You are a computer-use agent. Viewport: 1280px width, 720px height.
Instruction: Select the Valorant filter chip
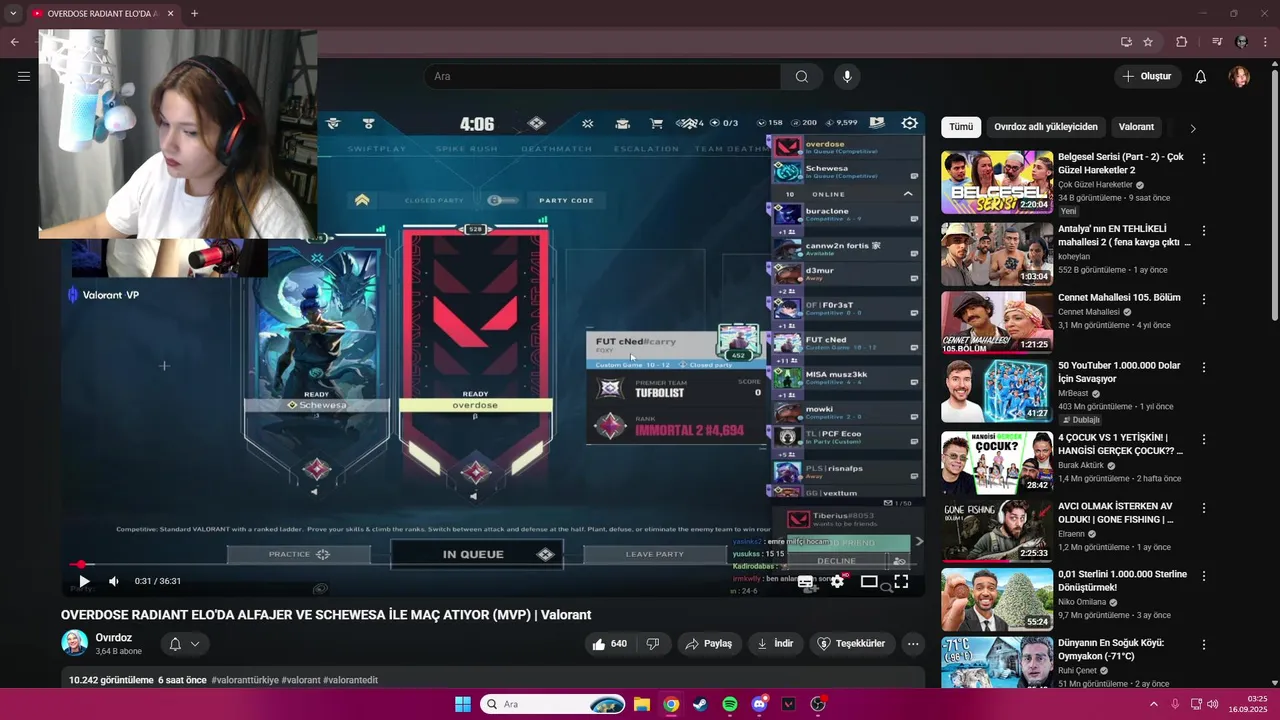(x=1136, y=127)
